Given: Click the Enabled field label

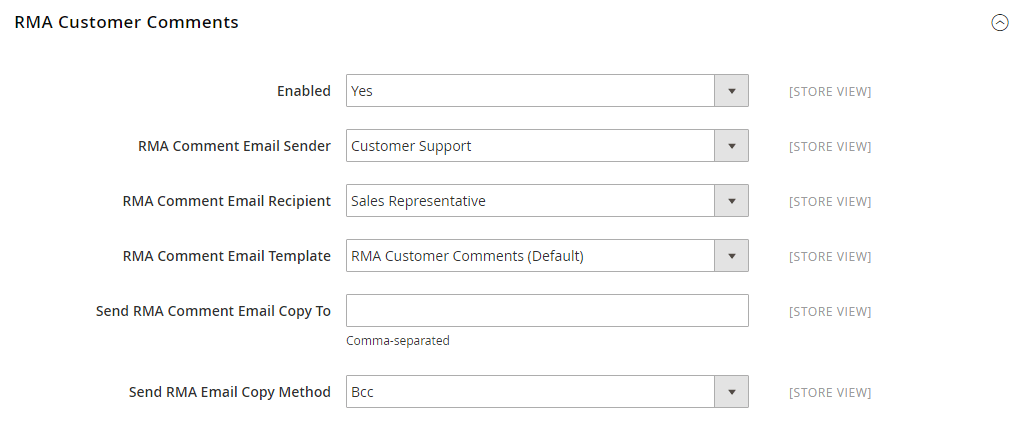Looking at the screenshot, I should [x=303, y=91].
